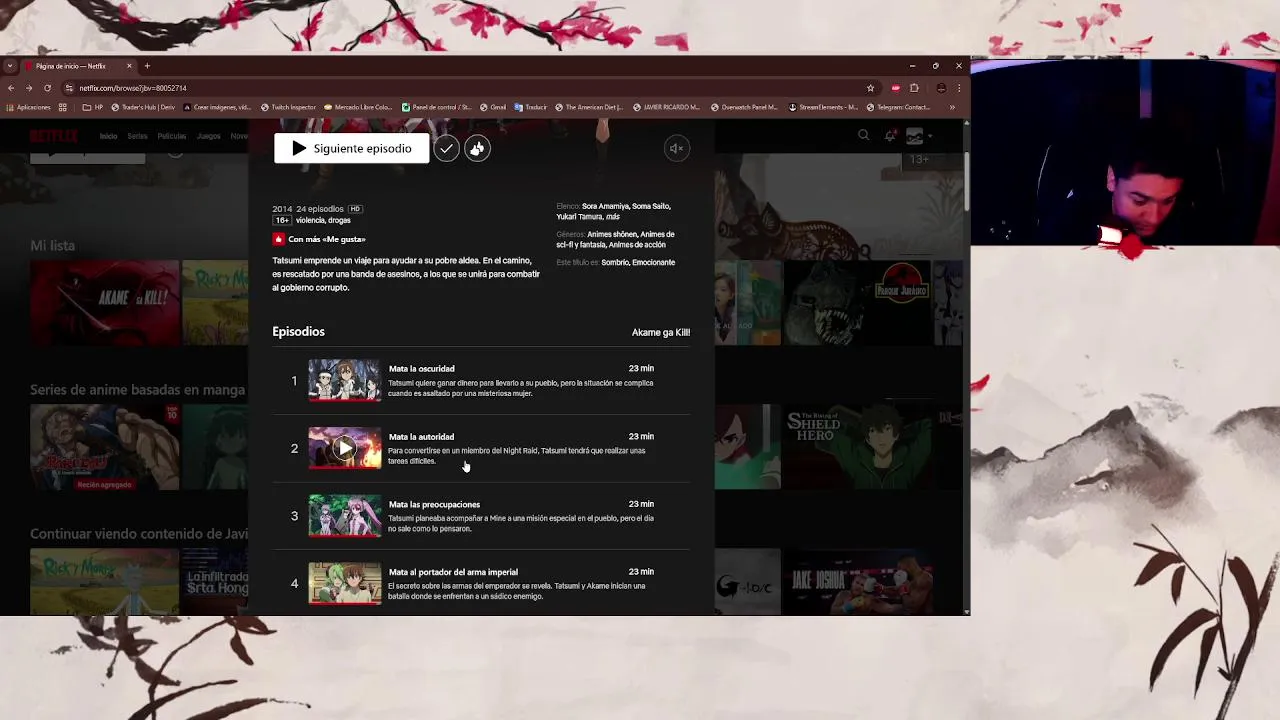Open The American Diet bookmark
This screenshot has width=1280, height=720.
pyautogui.click(x=589, y=107)
